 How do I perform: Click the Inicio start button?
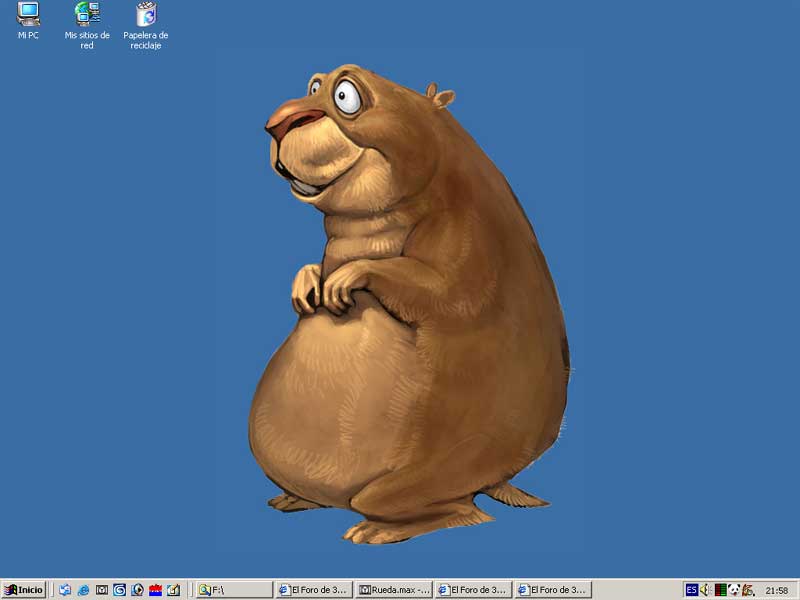click(23, 590)
